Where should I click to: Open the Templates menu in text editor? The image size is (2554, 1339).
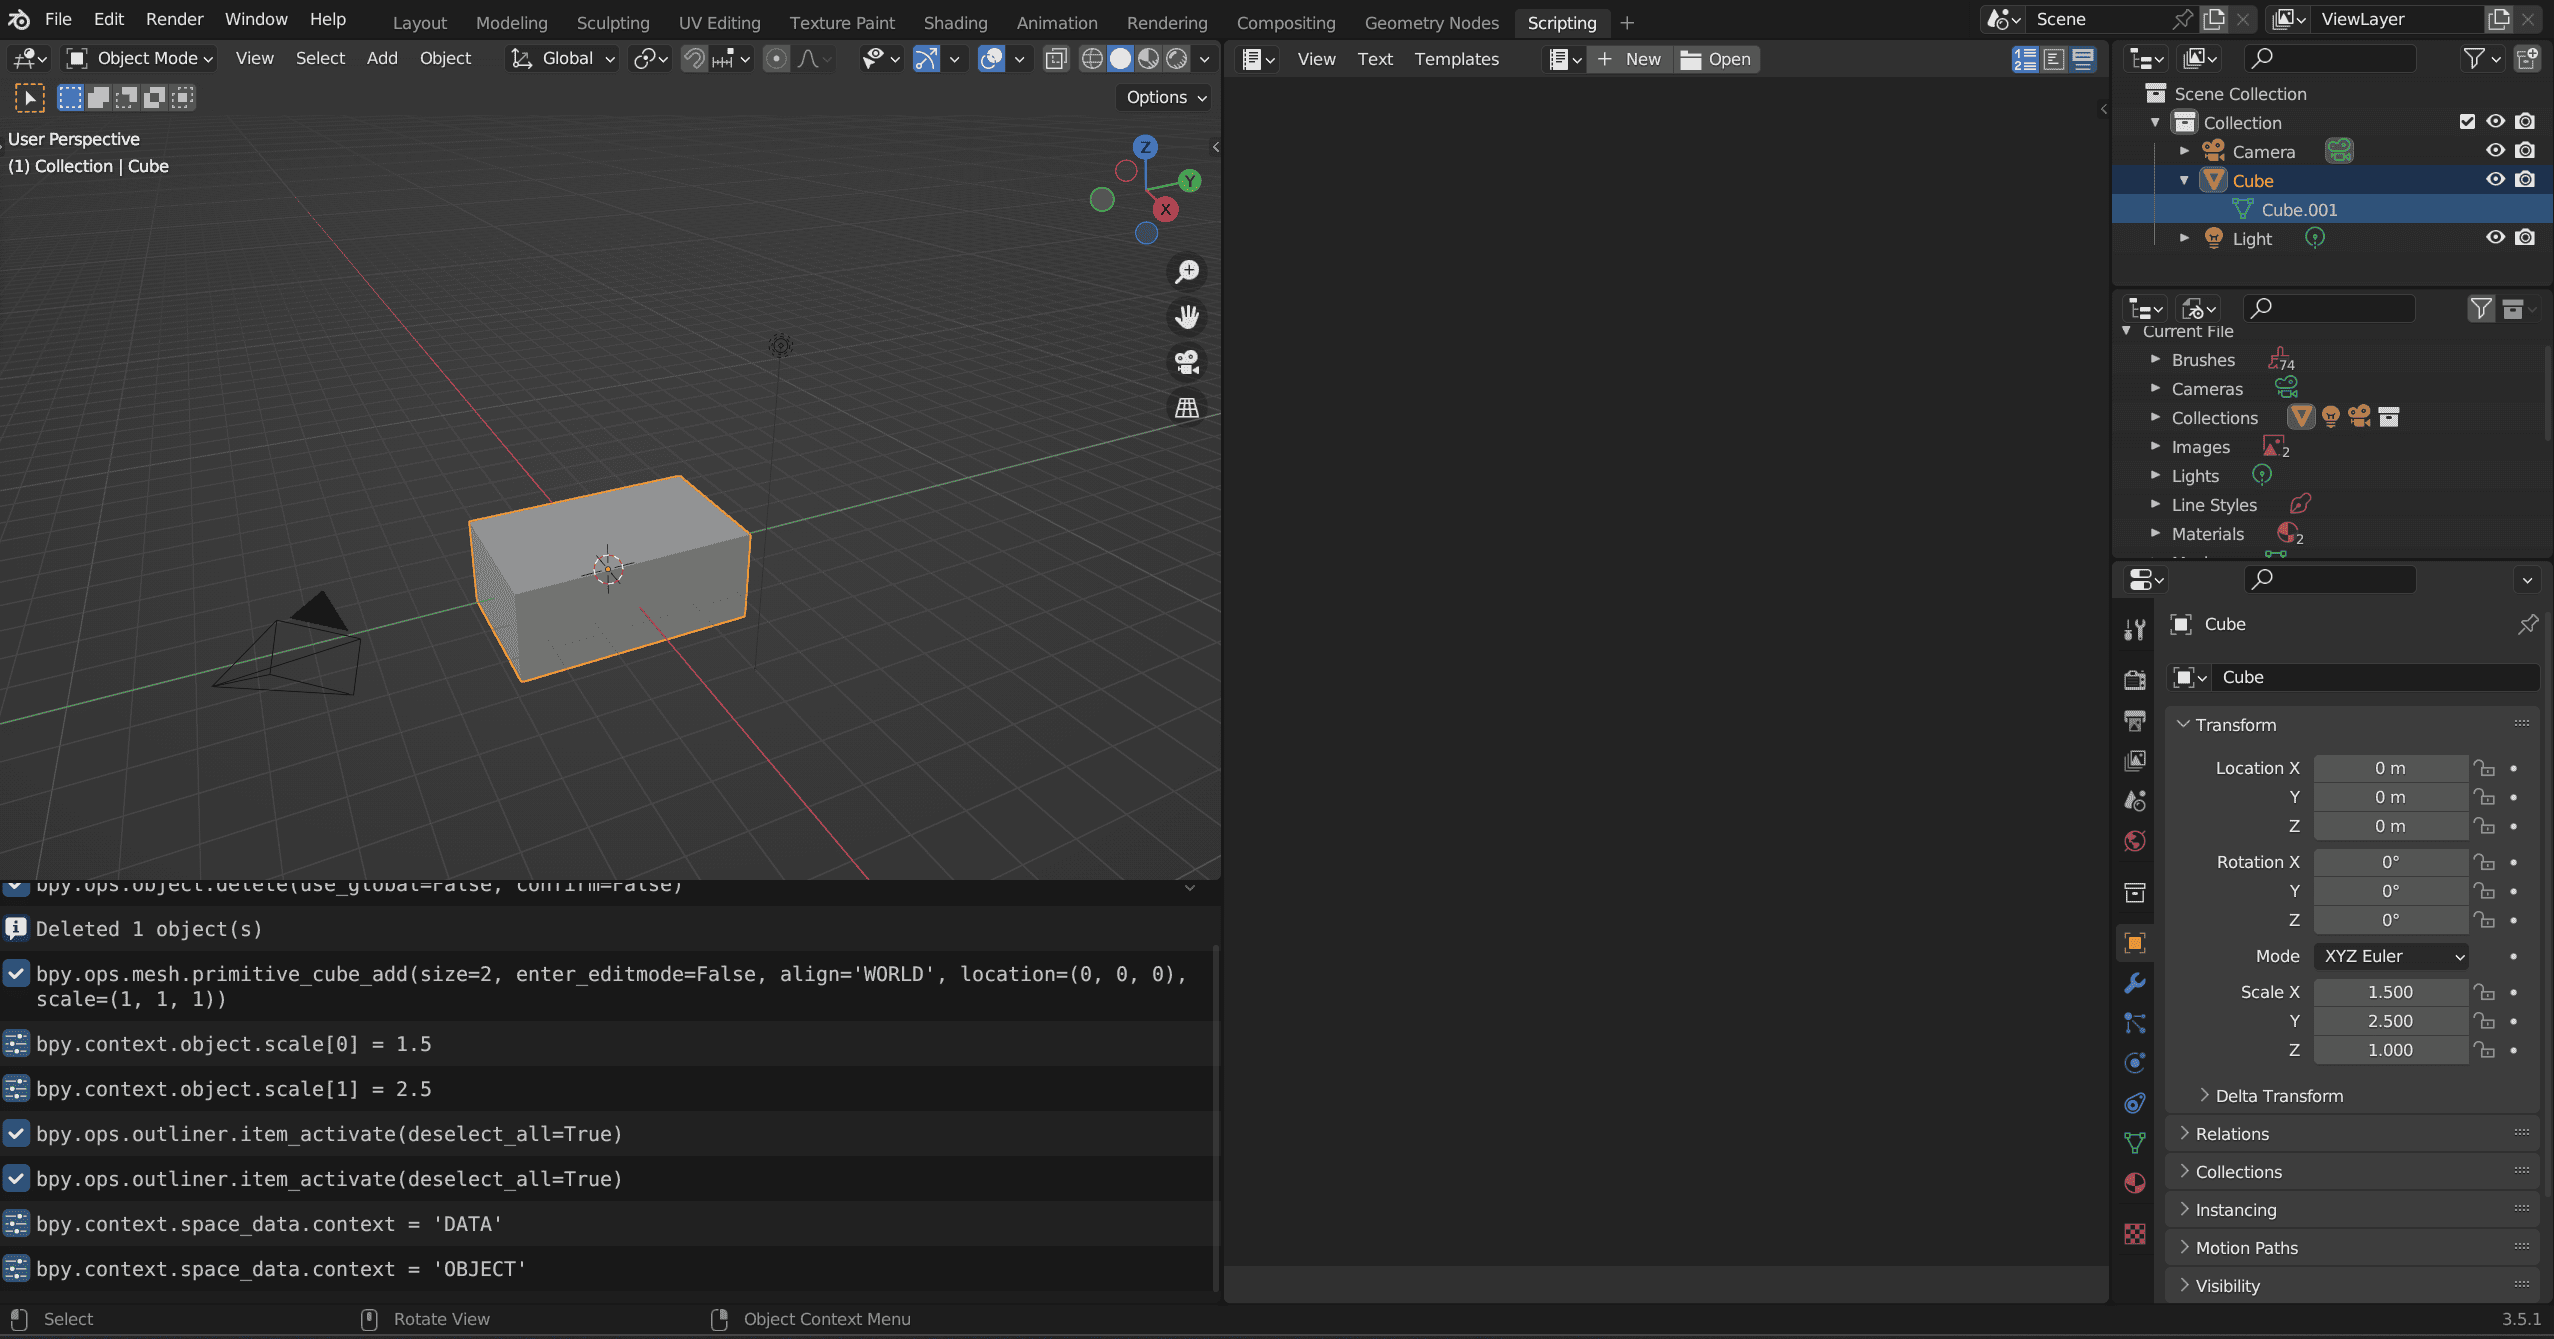1456,59
